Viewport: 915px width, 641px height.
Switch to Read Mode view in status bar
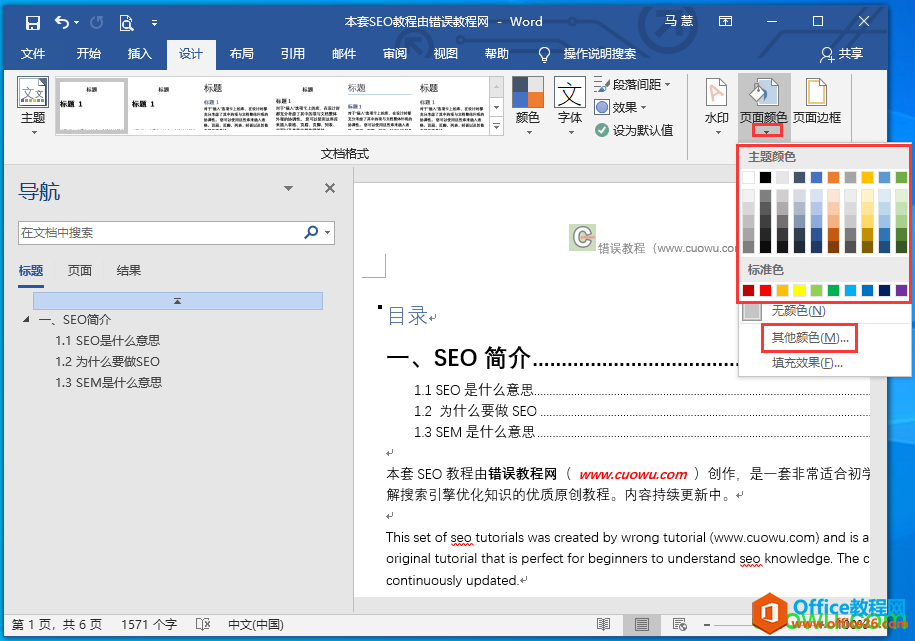click(603, 624)
